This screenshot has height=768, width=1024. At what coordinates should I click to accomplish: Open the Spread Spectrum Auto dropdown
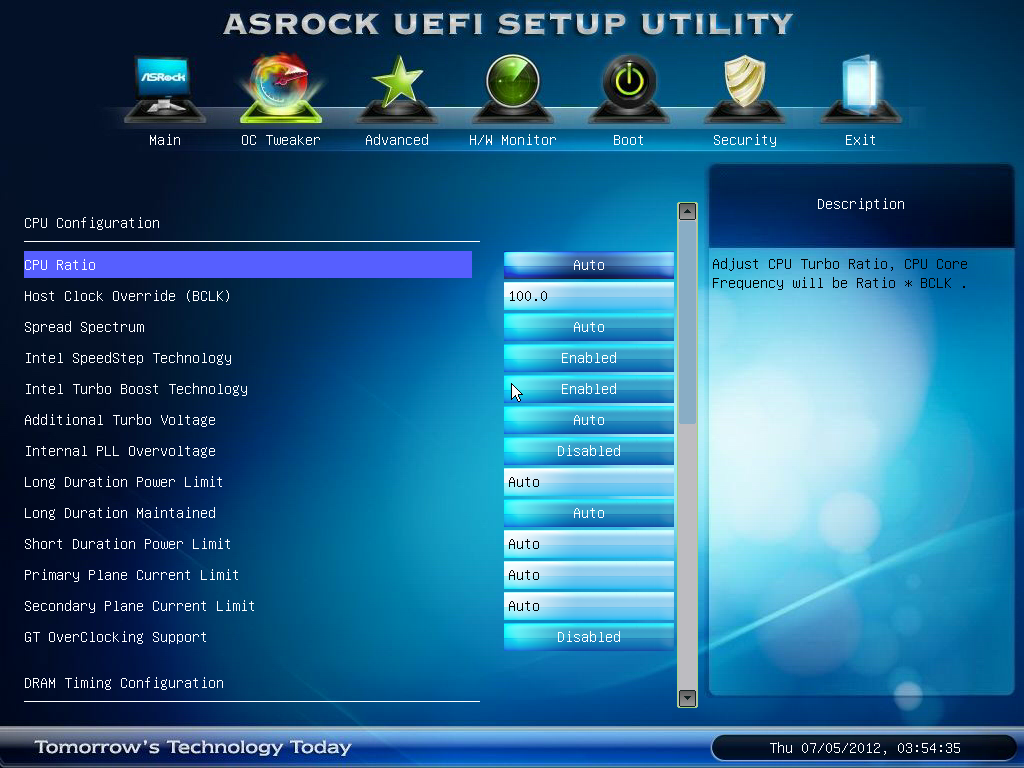click(588, 327)
